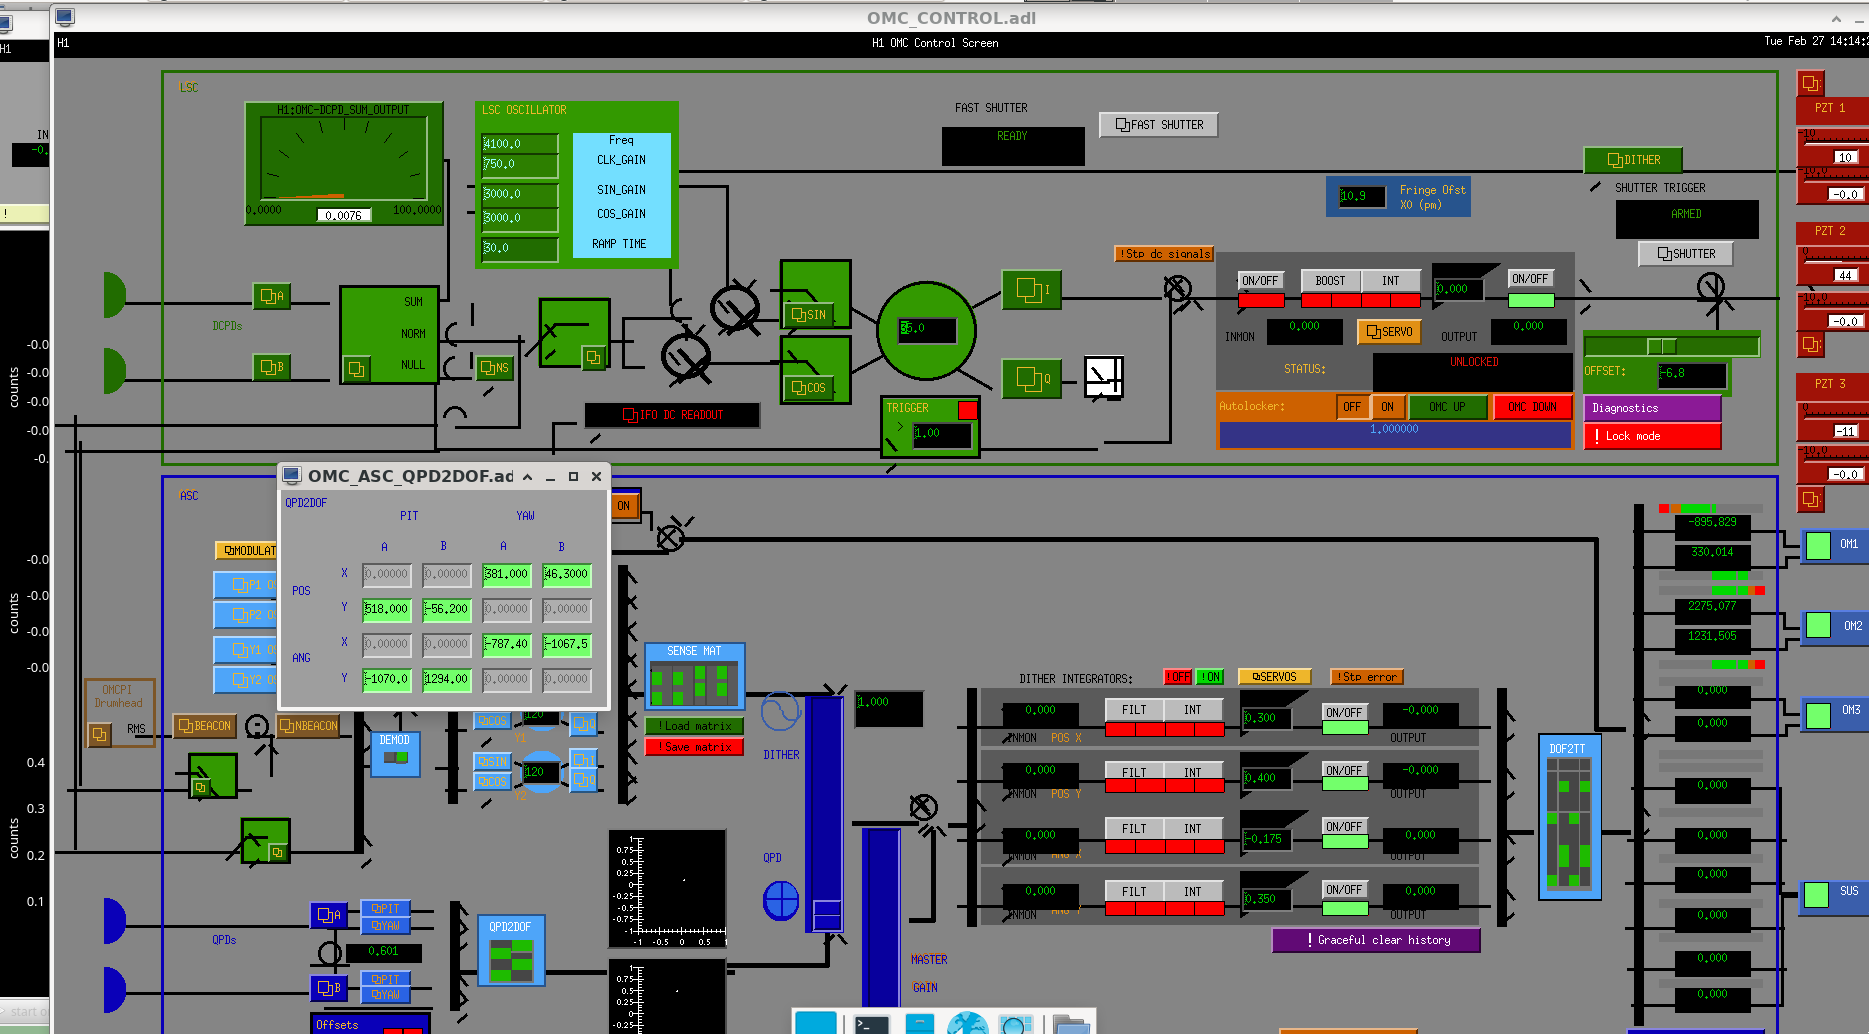
Task: Open the orange SERVO display button
Action: click(x=1389, y=332)
